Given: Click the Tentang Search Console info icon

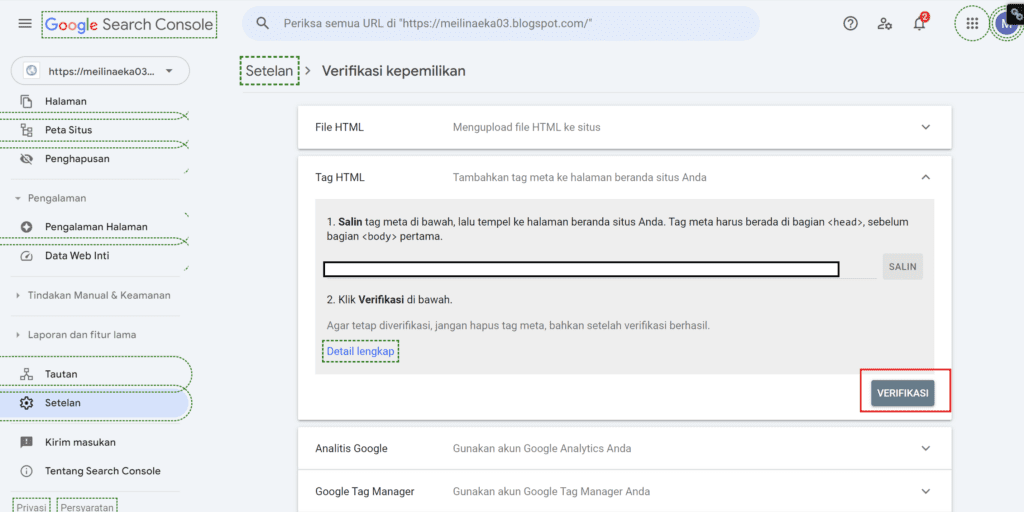Looking at the screenshot, I should (x=26, y=471).
